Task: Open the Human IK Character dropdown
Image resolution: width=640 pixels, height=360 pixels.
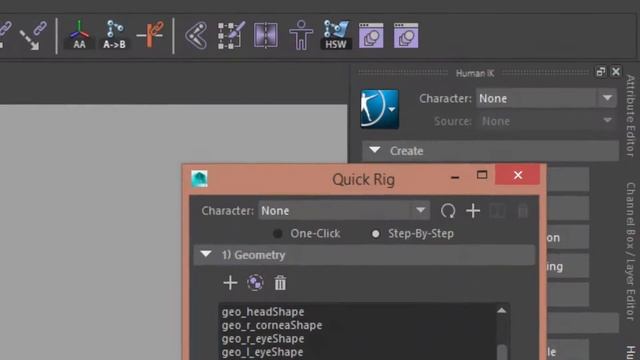Action: tap(546, 98)
